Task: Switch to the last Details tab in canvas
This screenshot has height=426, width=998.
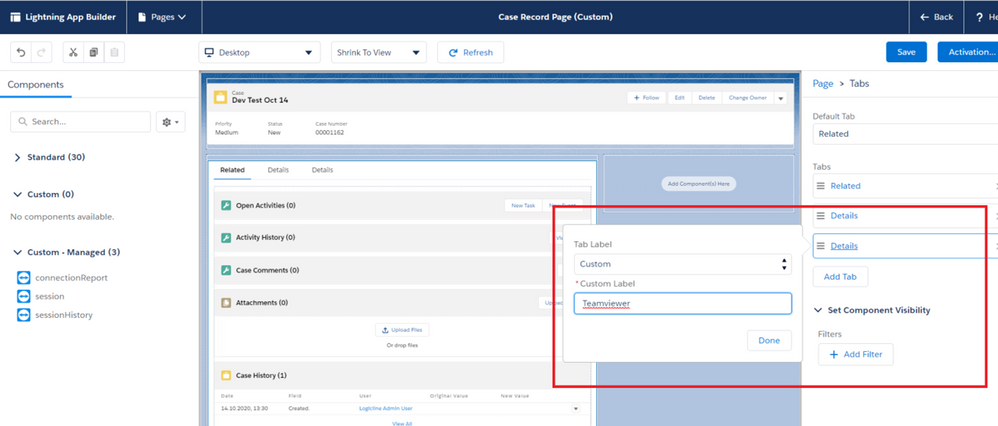Action: pyautogui.click(x=322, y=170)
